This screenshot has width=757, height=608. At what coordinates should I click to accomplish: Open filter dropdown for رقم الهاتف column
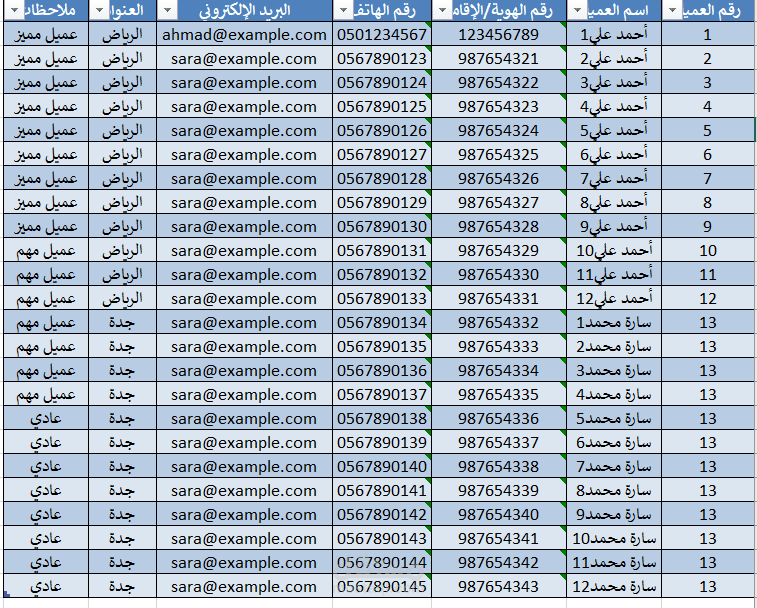coord(343,11)
